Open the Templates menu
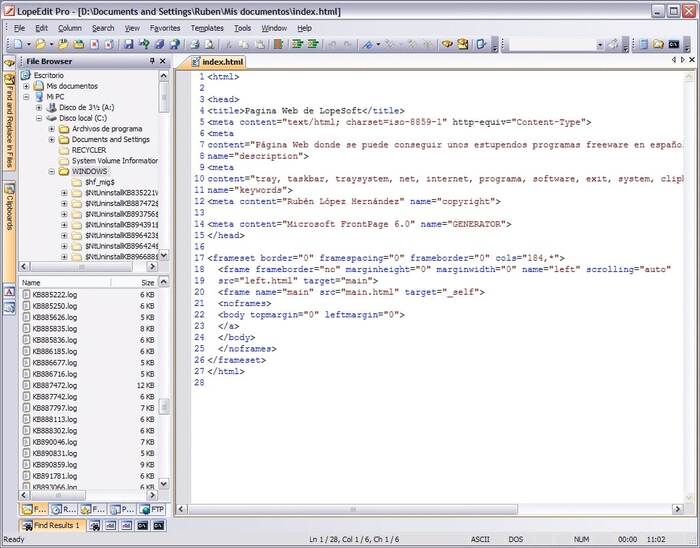The width and height of the screenshot is (700, 548). 207,28
